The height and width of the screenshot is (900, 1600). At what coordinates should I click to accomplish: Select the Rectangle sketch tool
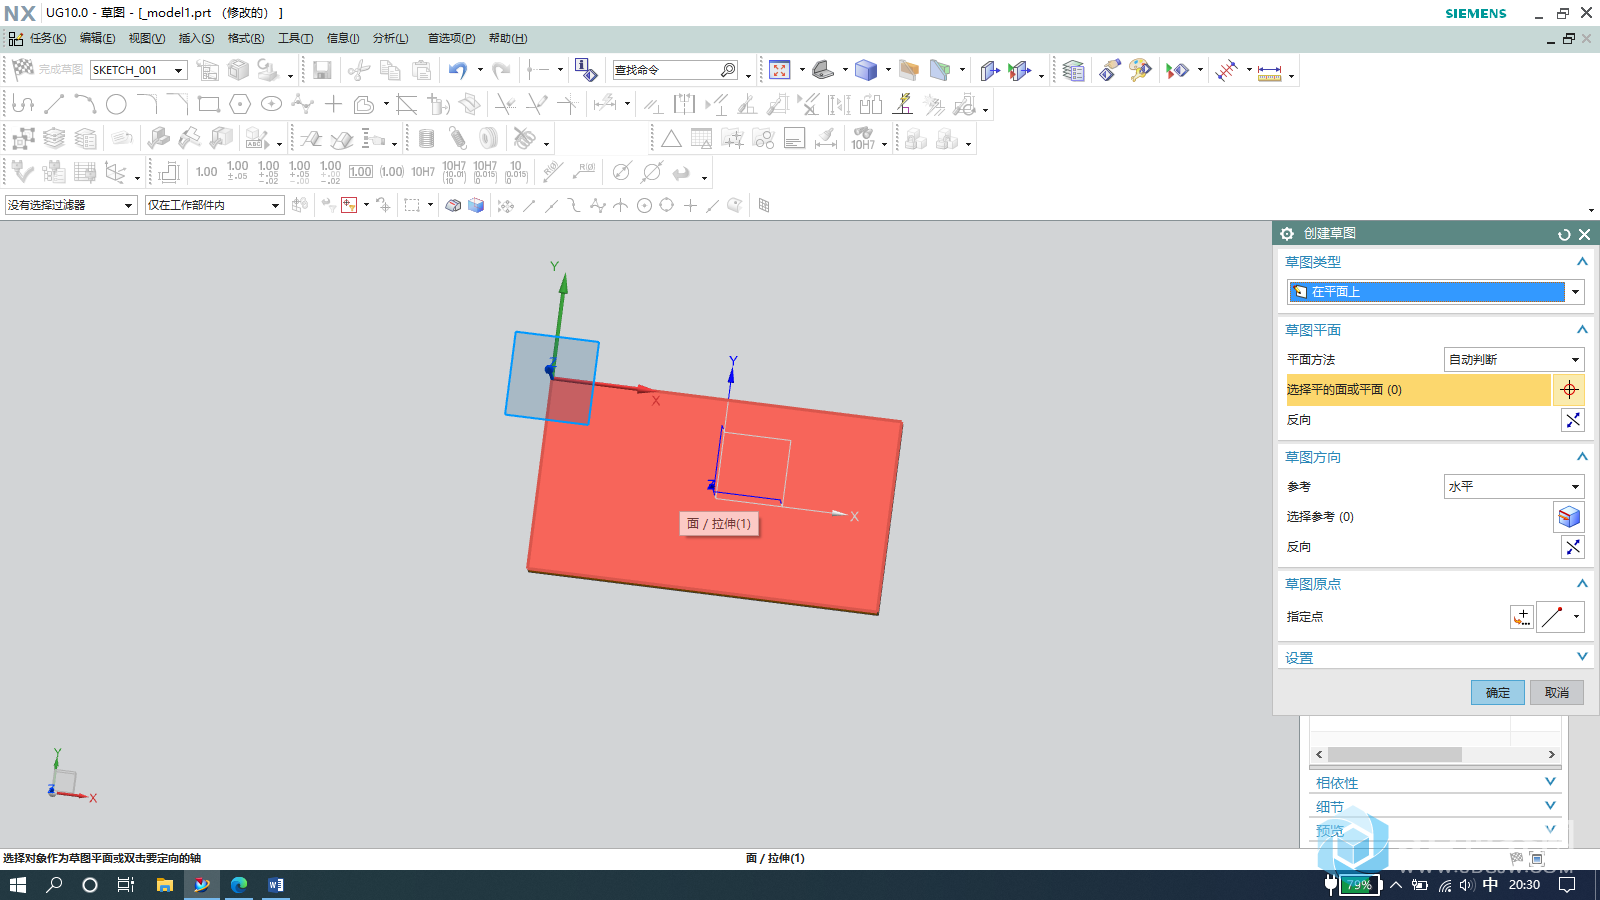[x=209, y=104]
